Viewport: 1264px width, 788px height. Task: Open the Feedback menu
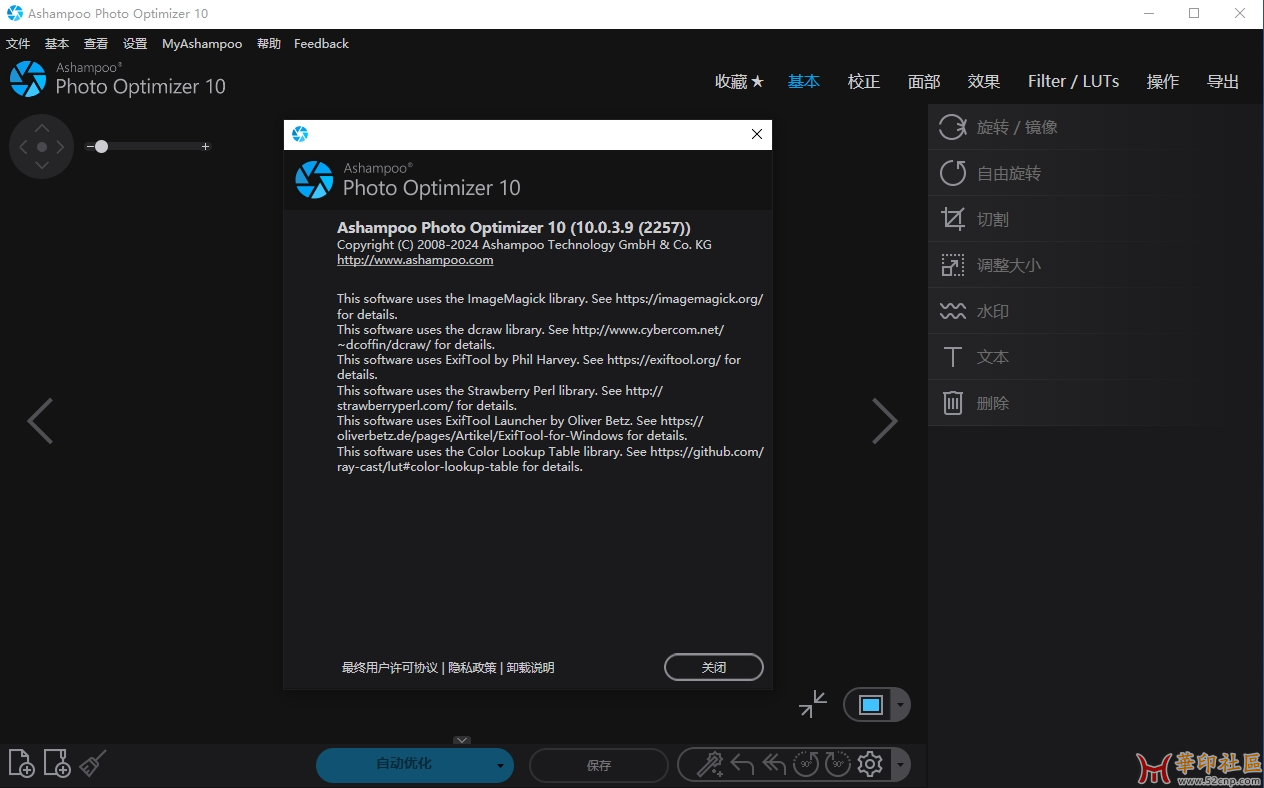[321, 44]
